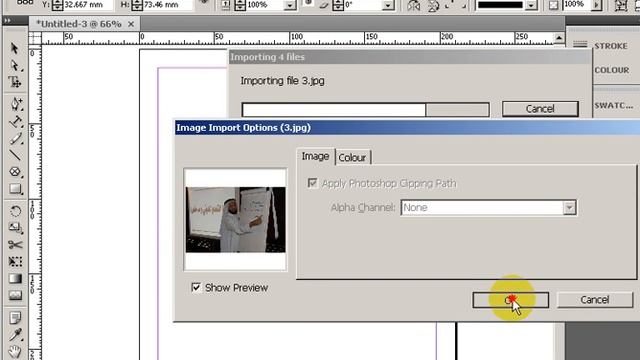Screen dimensions: 640x360
Task: Select the Gradient Swatch tool
Action: point(16,278)
